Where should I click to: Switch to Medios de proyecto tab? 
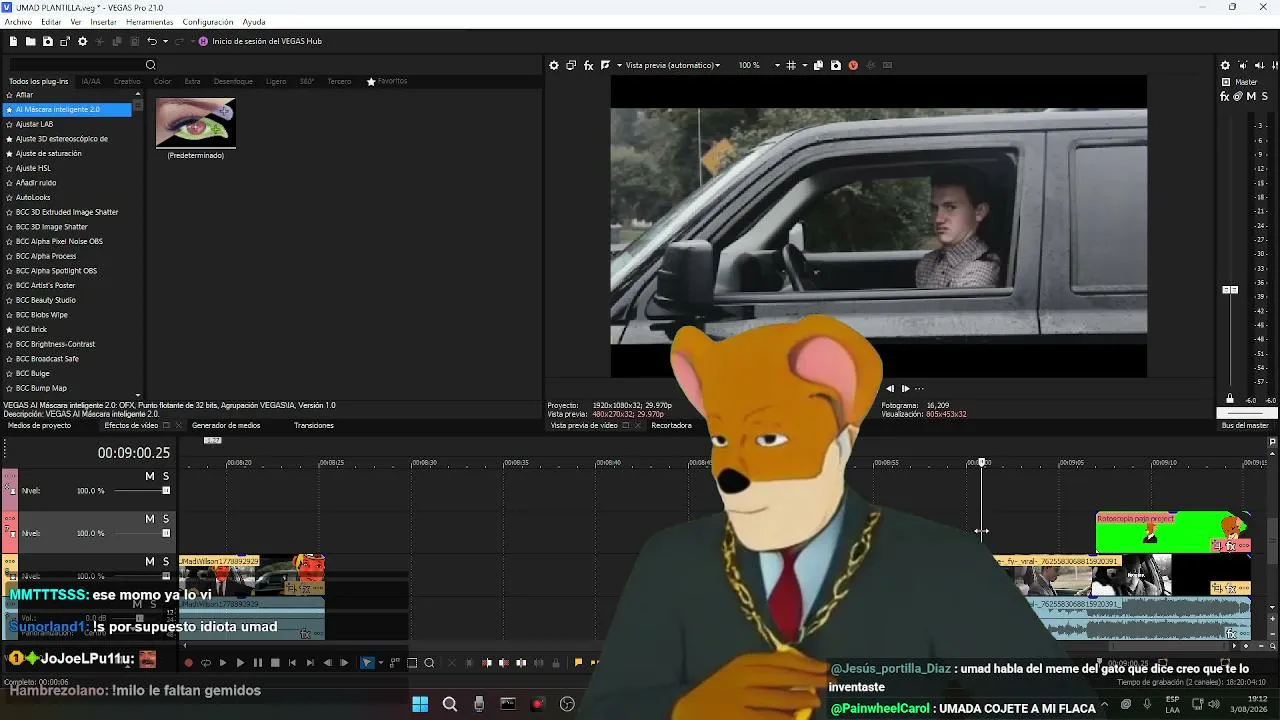[39, 425]
